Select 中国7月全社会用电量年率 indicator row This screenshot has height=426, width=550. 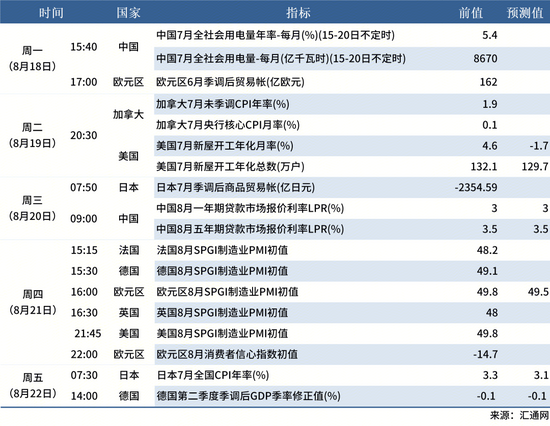[275, 35]
